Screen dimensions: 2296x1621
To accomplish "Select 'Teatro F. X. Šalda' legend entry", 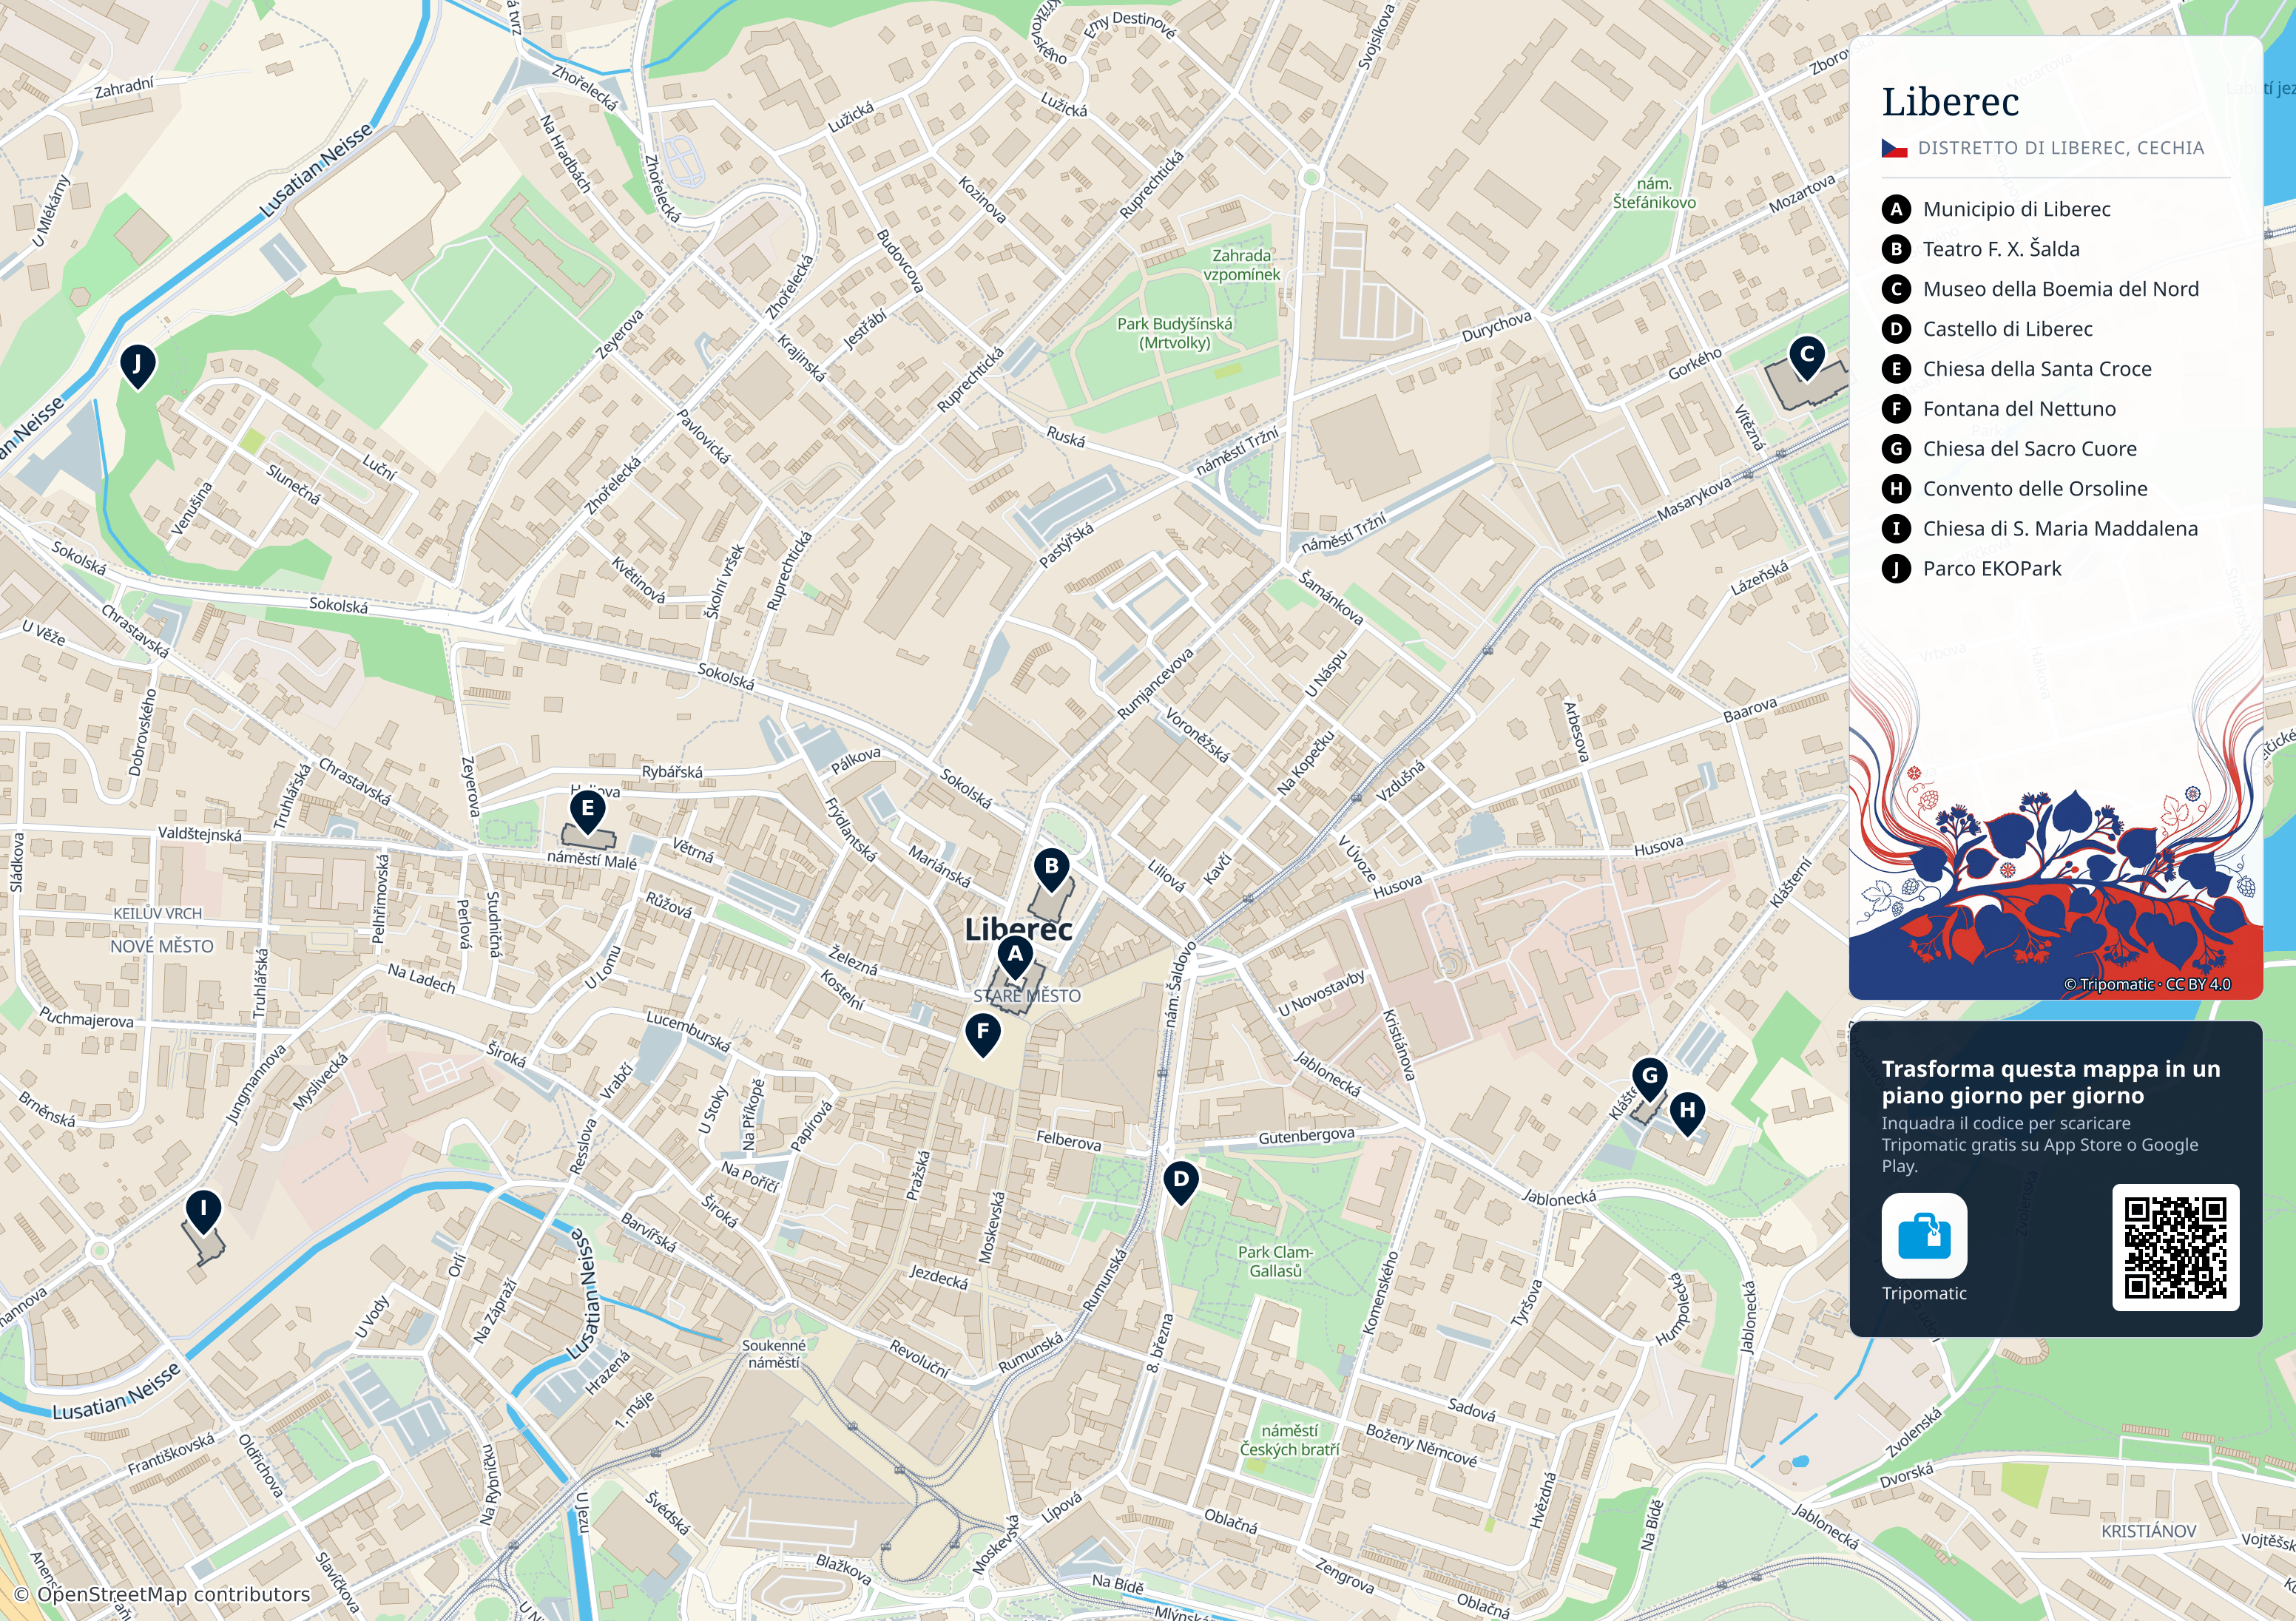I will 2001,249.
